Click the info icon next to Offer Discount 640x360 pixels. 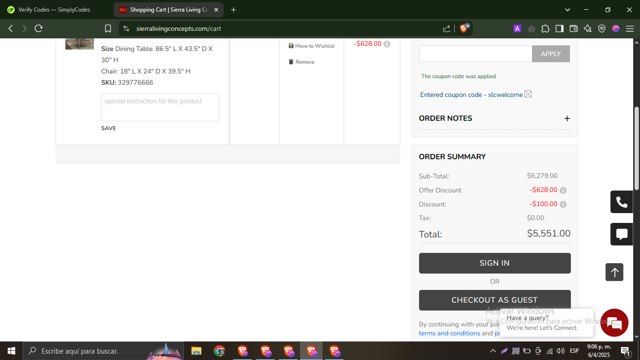tap(563, 190)
